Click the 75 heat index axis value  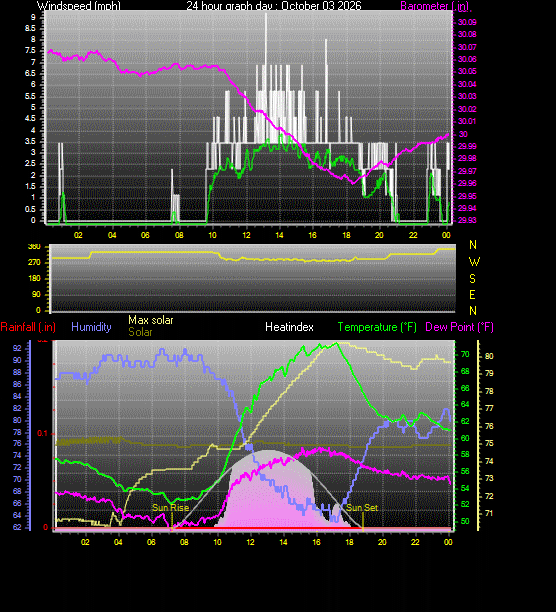(x=489, y=443)
